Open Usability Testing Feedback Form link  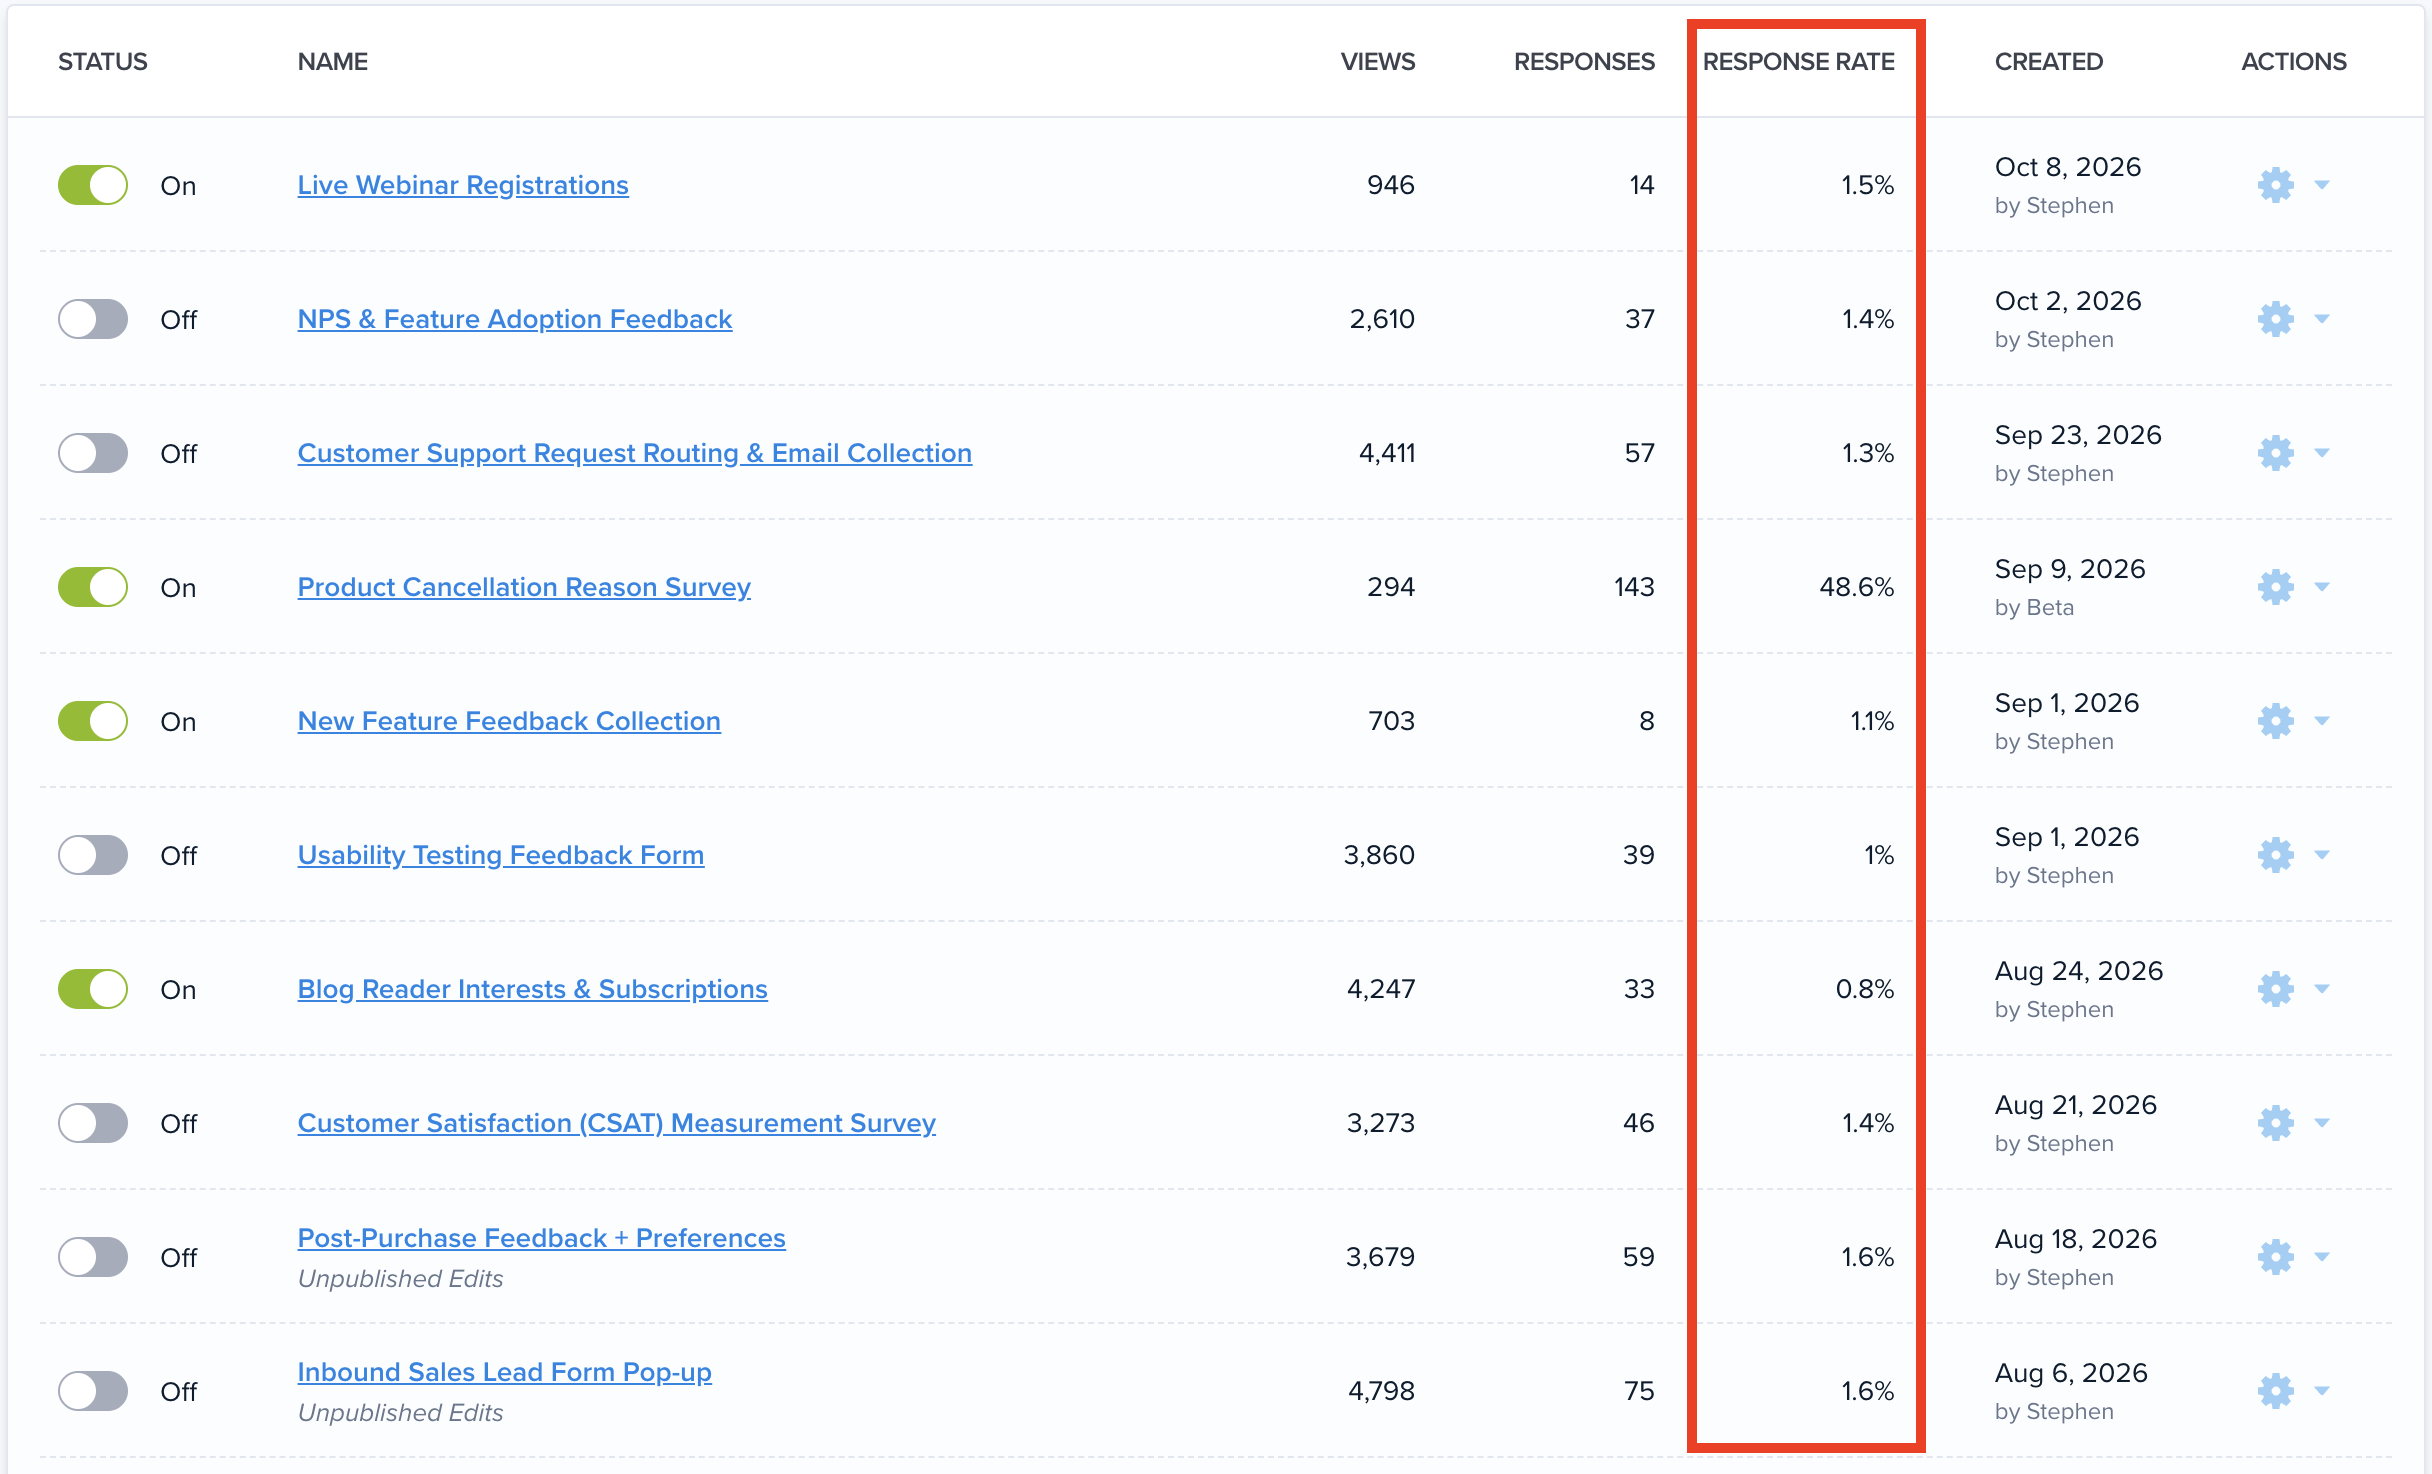coord(501,855)
